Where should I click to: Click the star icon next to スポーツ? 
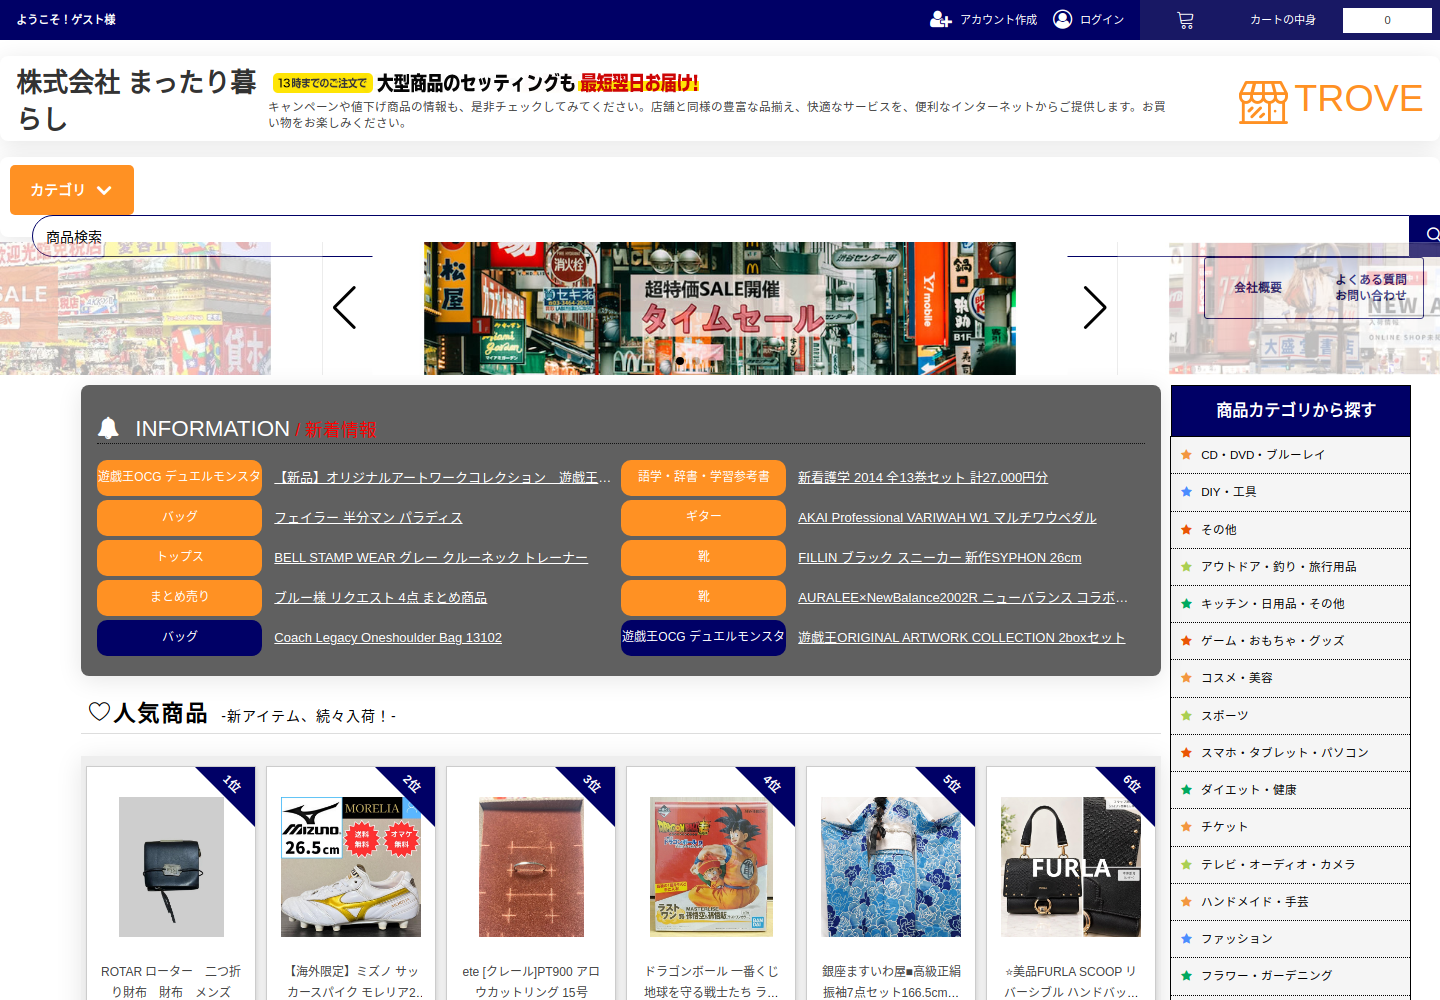[x=1186, y=716]
